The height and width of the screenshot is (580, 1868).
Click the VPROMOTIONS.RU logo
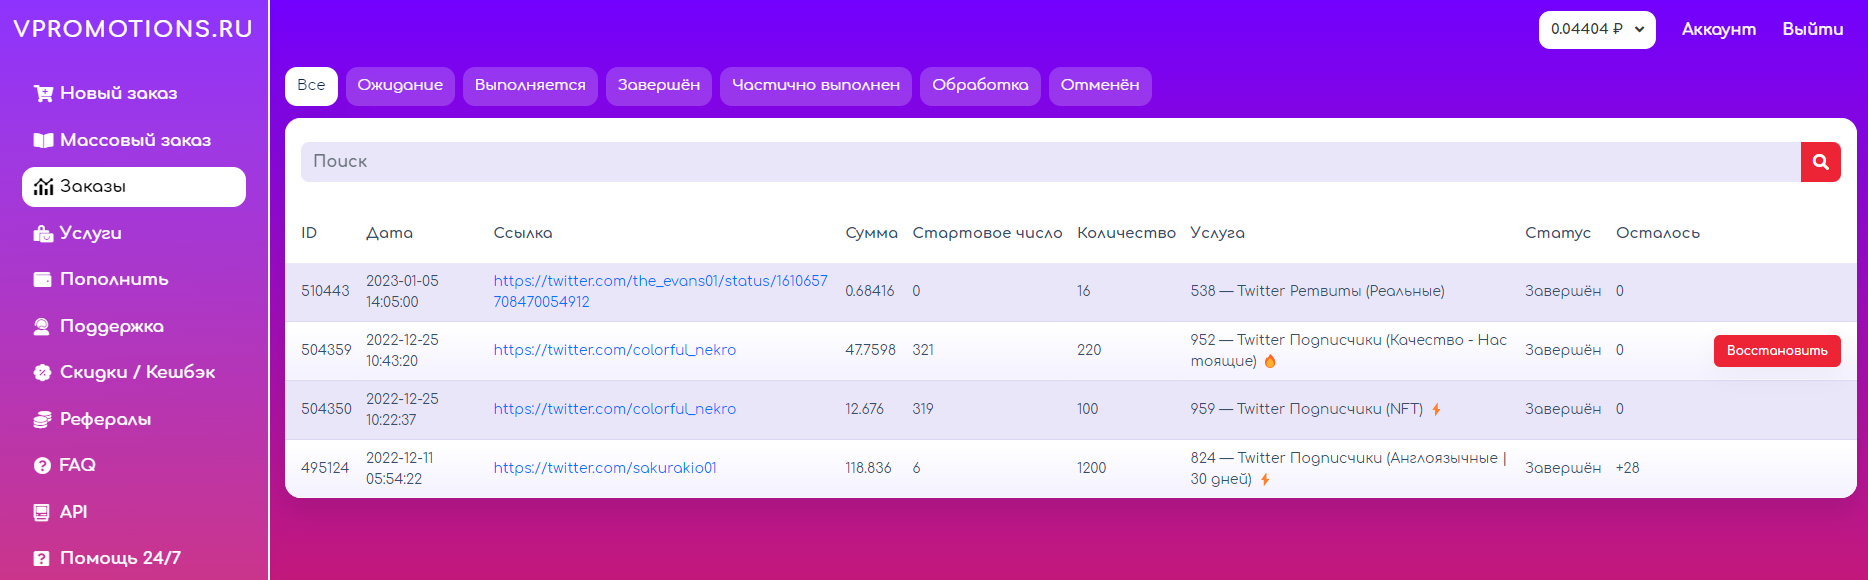[133, 29]
